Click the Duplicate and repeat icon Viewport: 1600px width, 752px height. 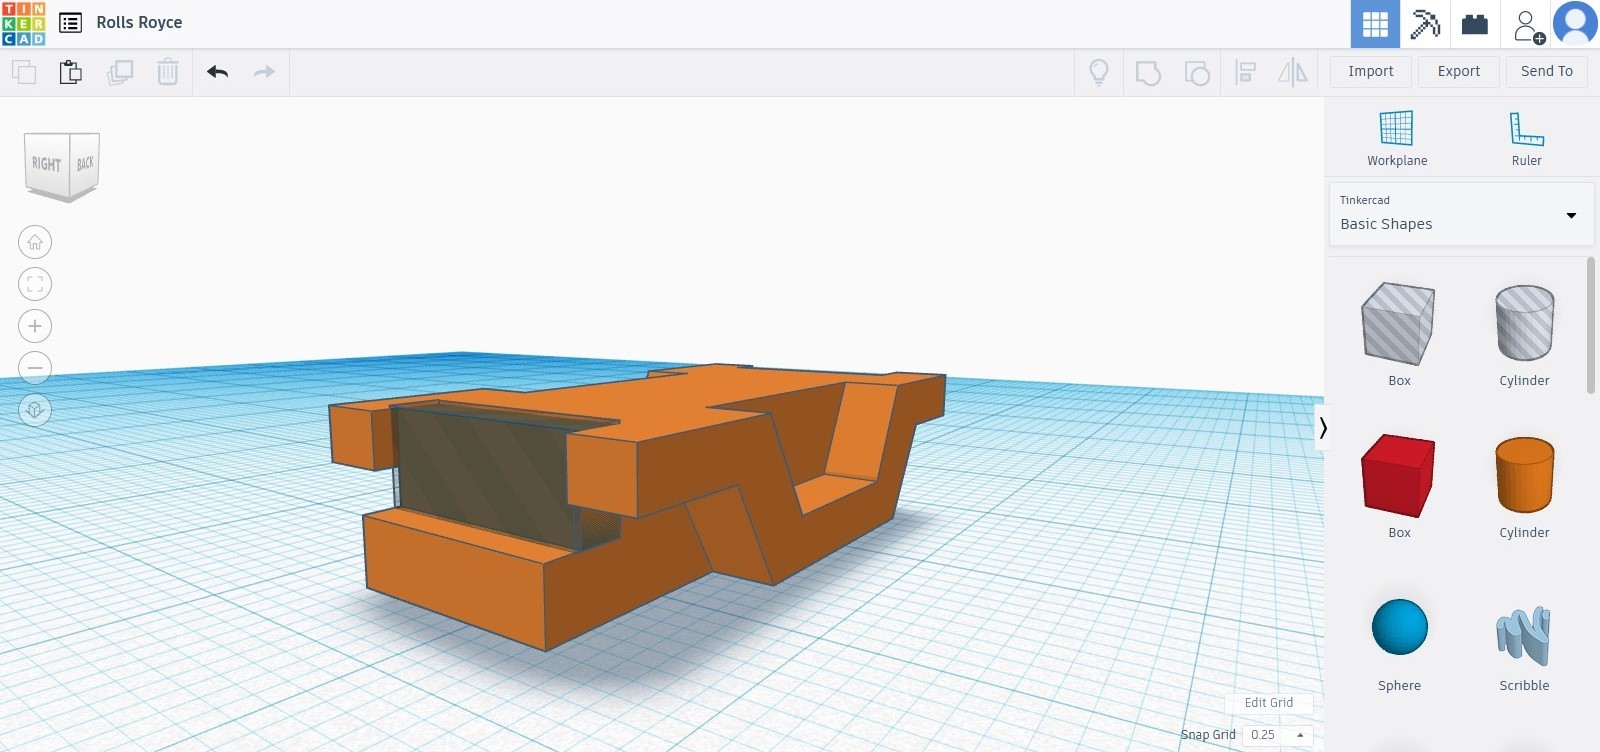click(120, 72)
